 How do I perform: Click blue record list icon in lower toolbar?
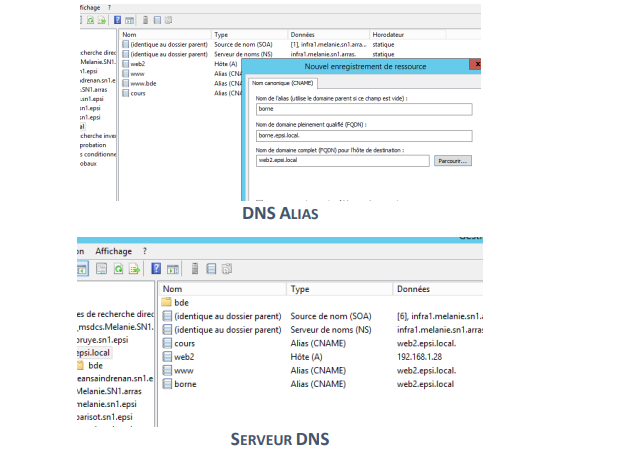tap(211, 269)
